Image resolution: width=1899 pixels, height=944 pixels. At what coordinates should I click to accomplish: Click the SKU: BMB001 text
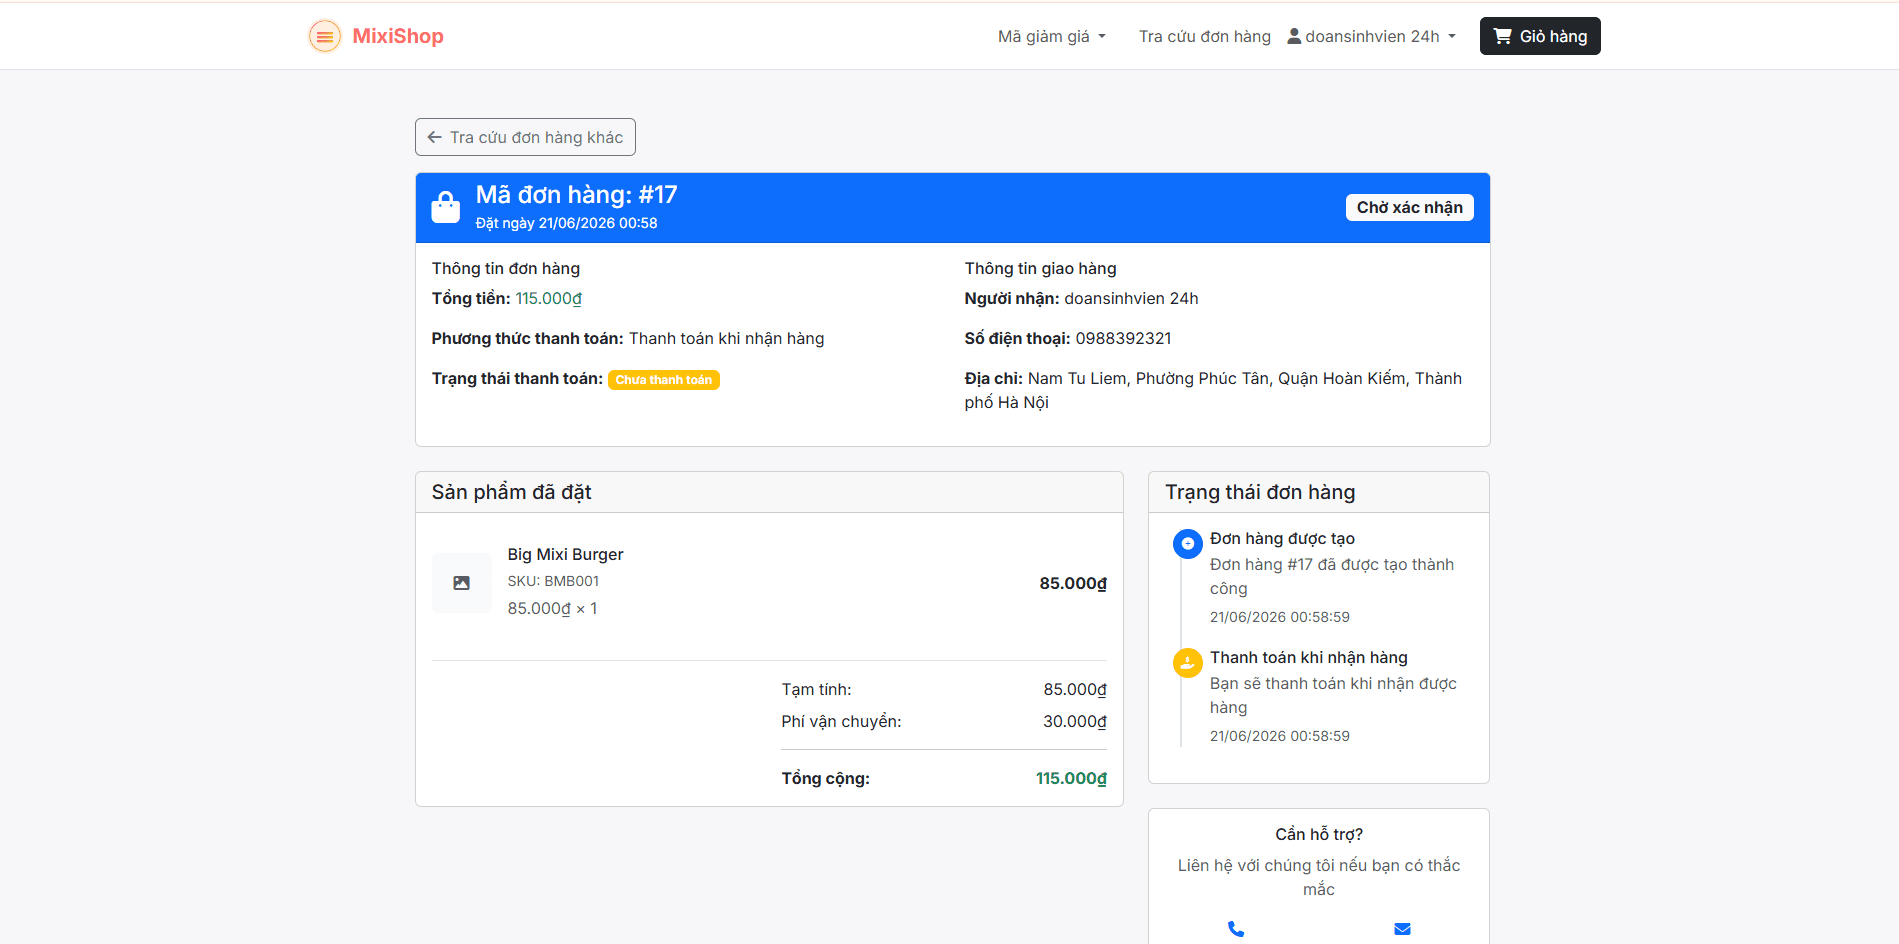pyautogui.click(x=553, y=581)
